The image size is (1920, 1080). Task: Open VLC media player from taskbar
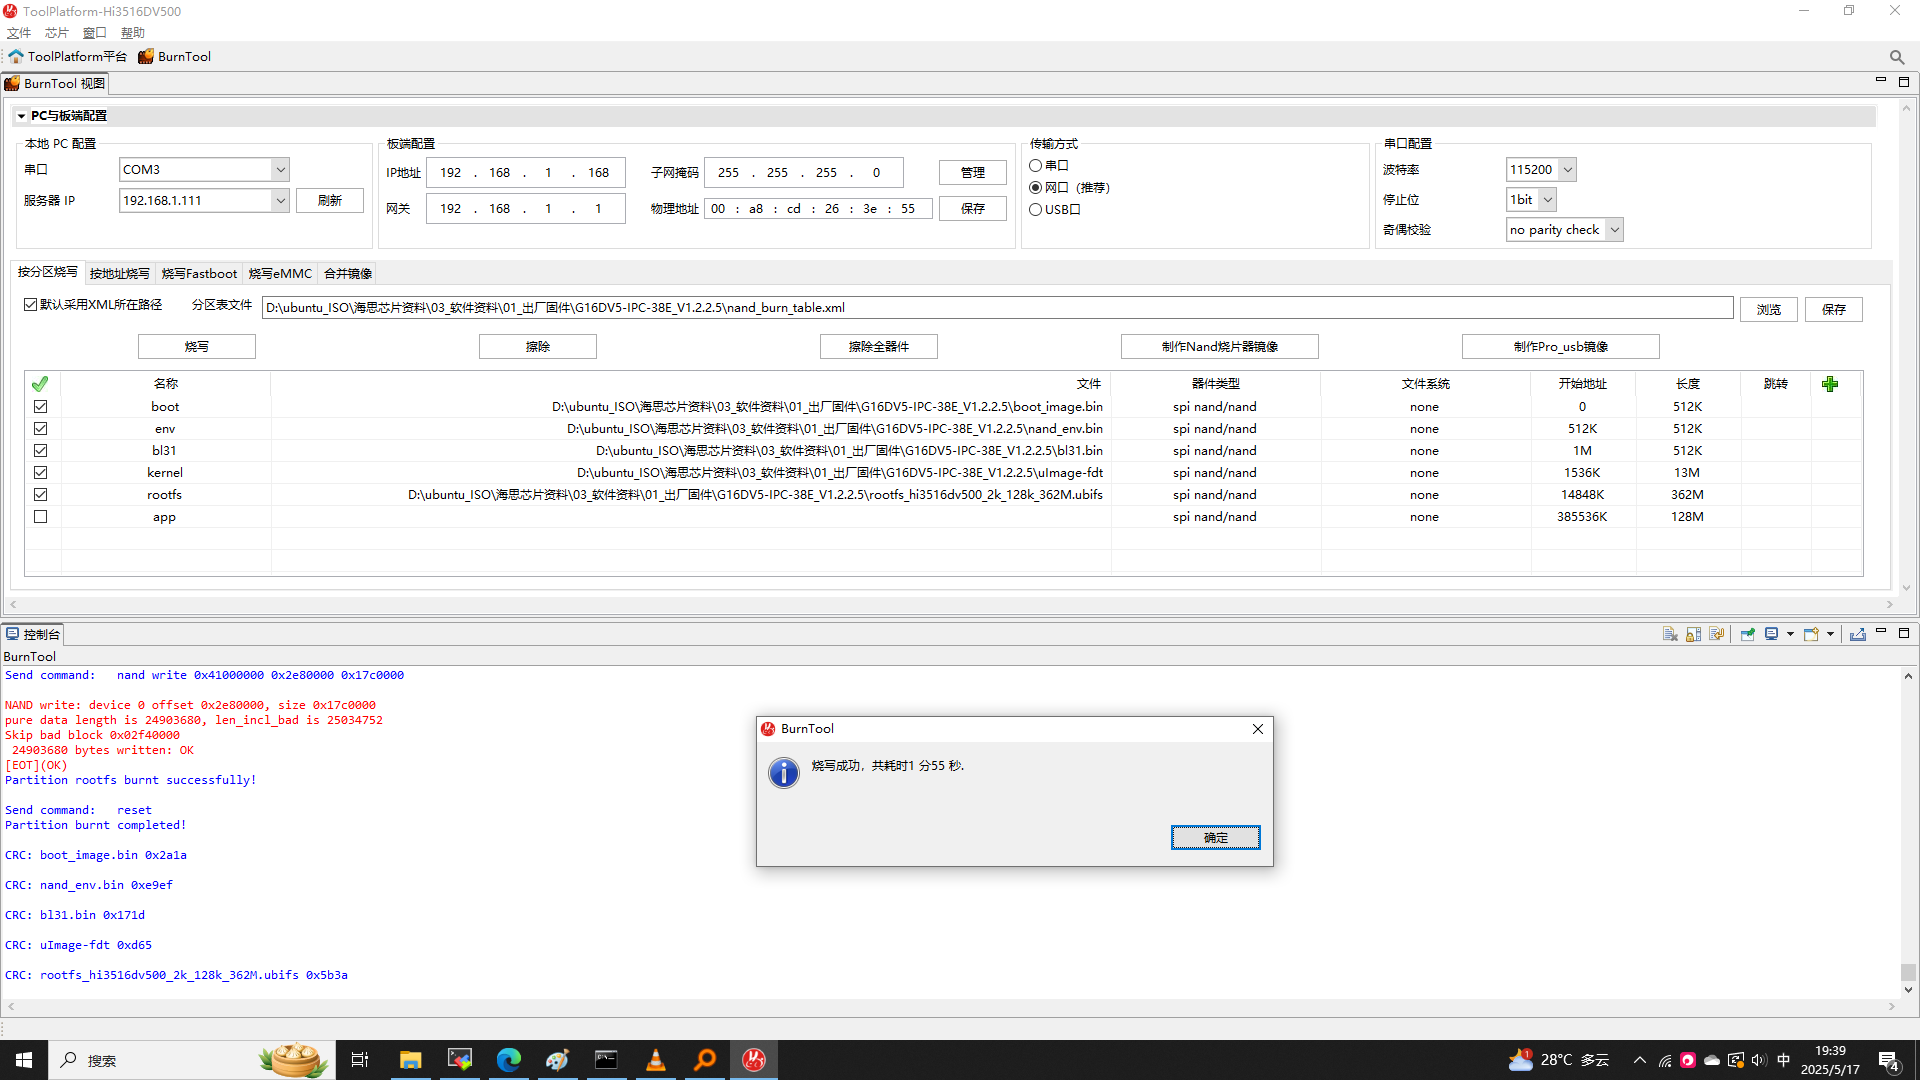(x=656, y=1060)
